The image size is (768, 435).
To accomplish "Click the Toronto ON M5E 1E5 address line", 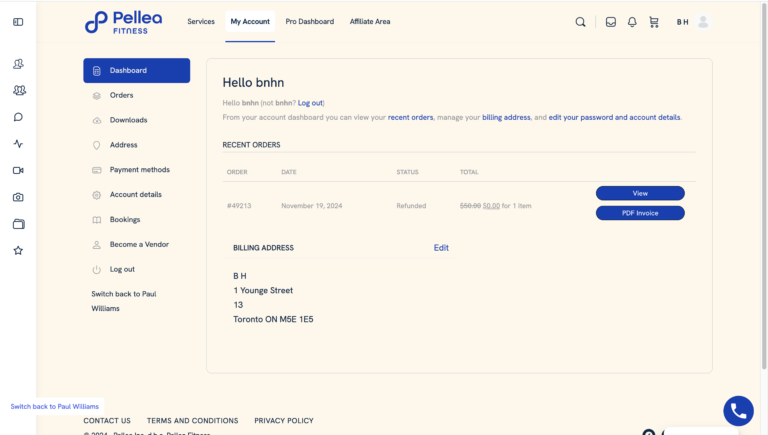I will (x=273, y=319).
